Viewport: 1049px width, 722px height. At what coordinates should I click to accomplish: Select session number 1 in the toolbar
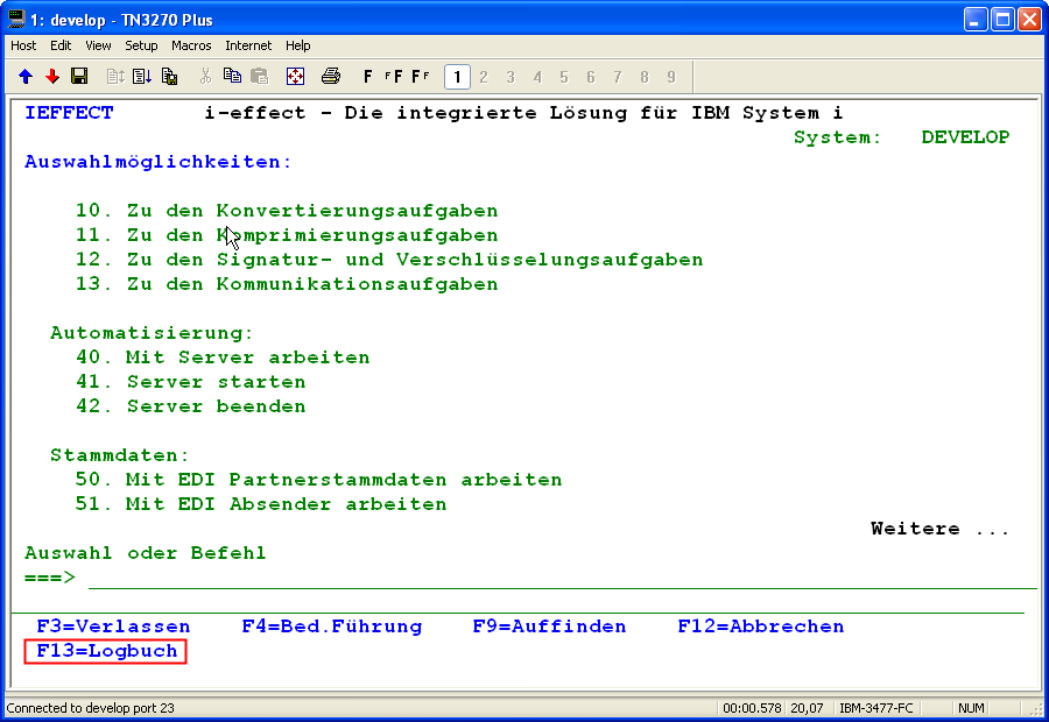click(457, 77)
